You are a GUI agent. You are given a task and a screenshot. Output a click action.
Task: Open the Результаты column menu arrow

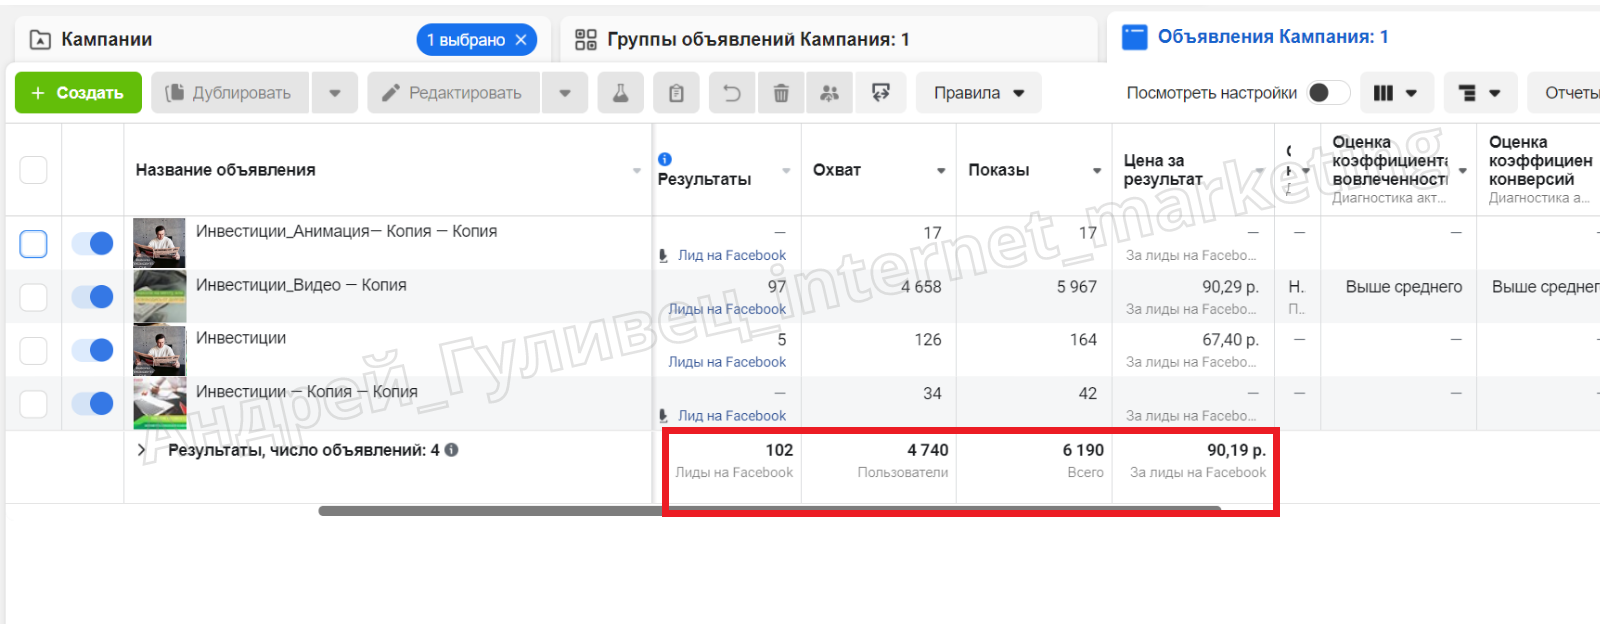[786, 171]
